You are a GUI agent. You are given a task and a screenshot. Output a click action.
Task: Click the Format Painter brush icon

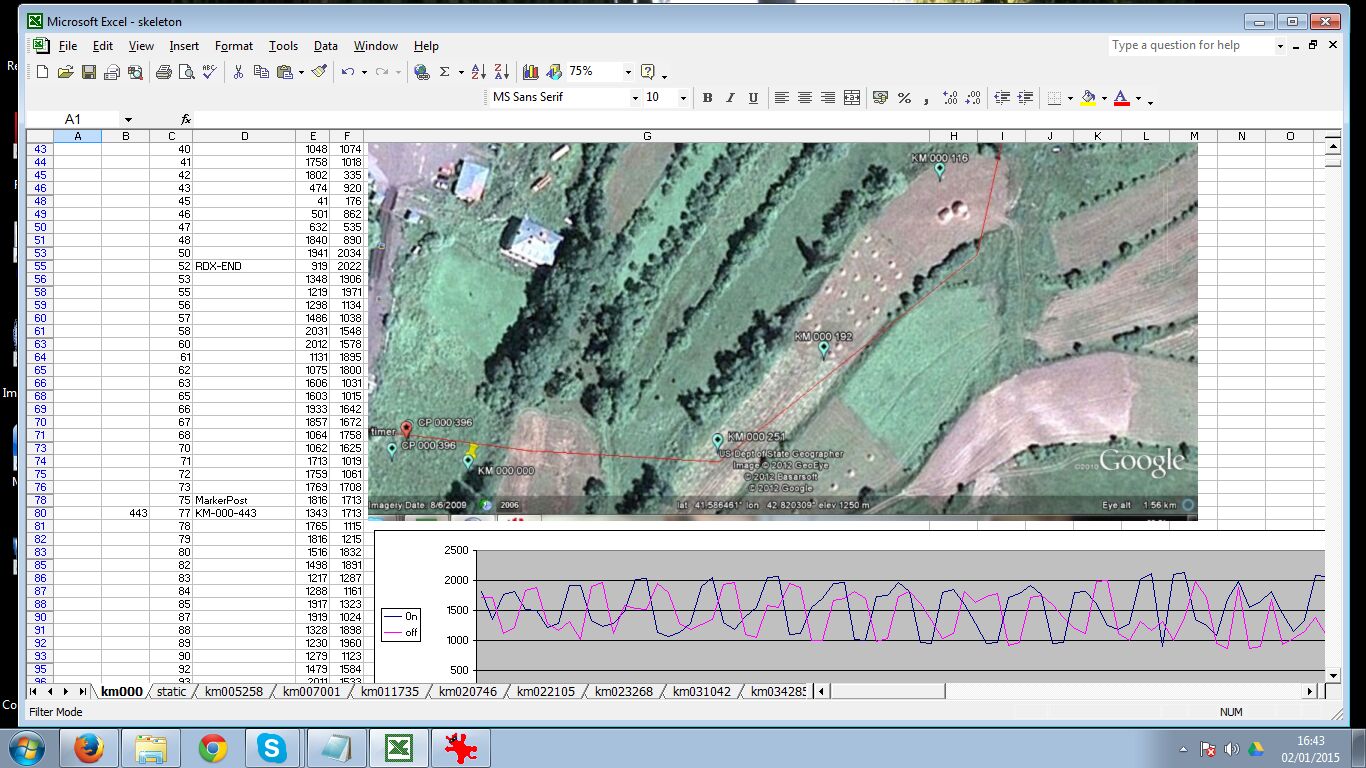(x=319, y=72)
